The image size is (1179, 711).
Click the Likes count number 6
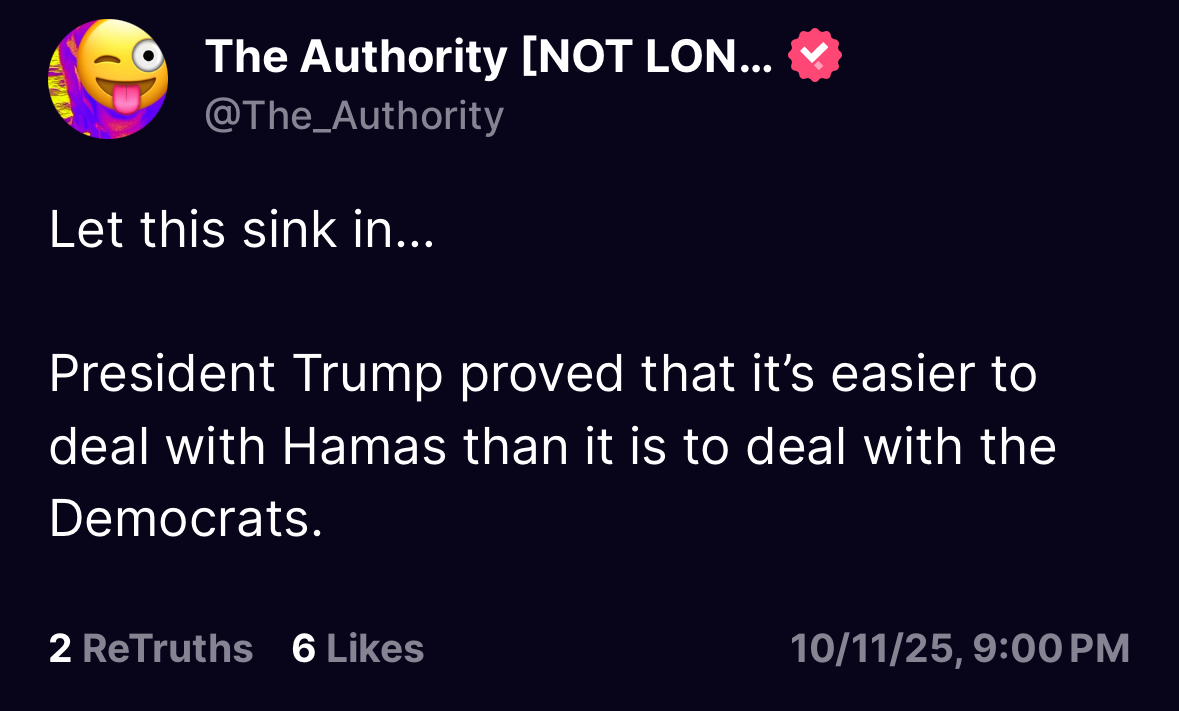304,648
